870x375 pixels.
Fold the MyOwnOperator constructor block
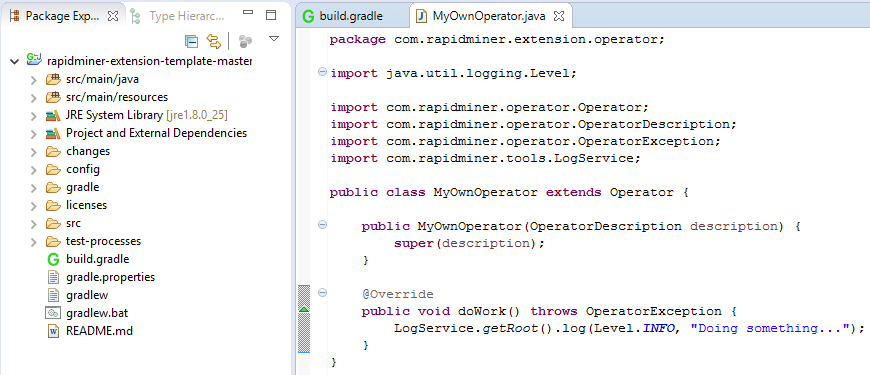pyautogui.click(x=322, y=225)
